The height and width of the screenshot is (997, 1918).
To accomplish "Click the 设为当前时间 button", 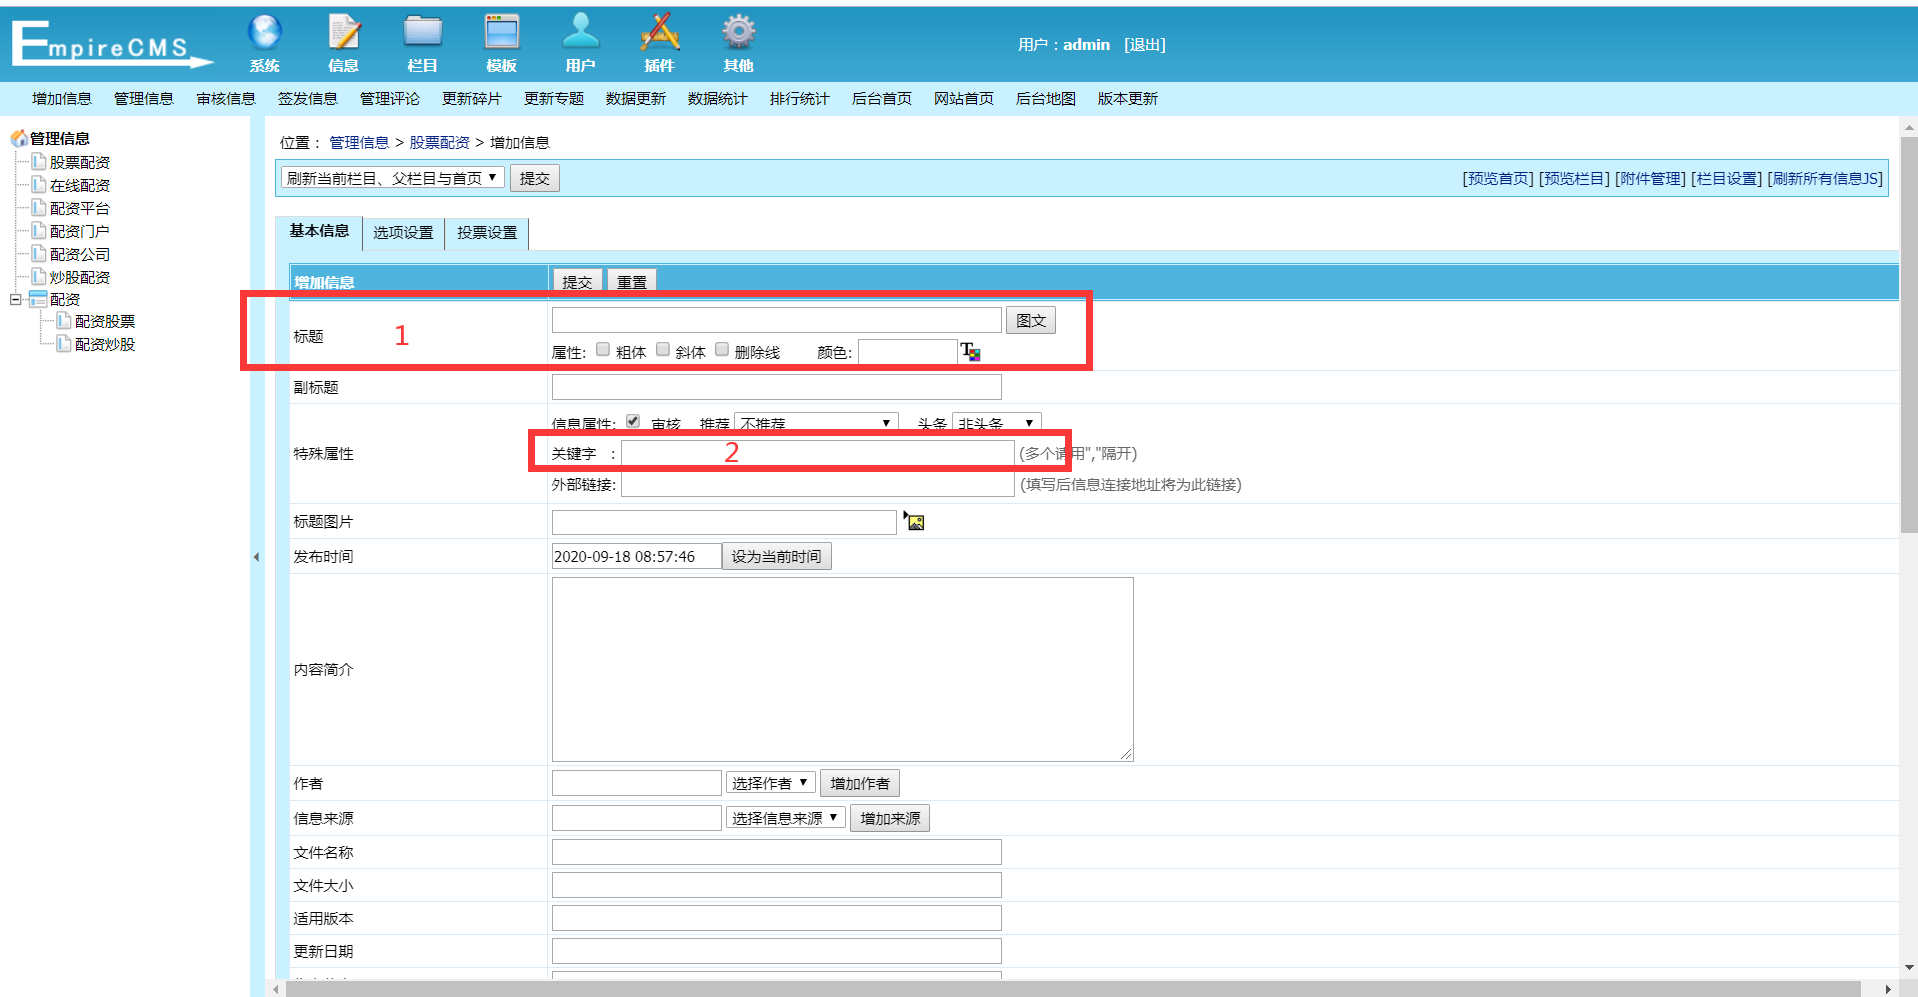I will [x=776, y=556].
